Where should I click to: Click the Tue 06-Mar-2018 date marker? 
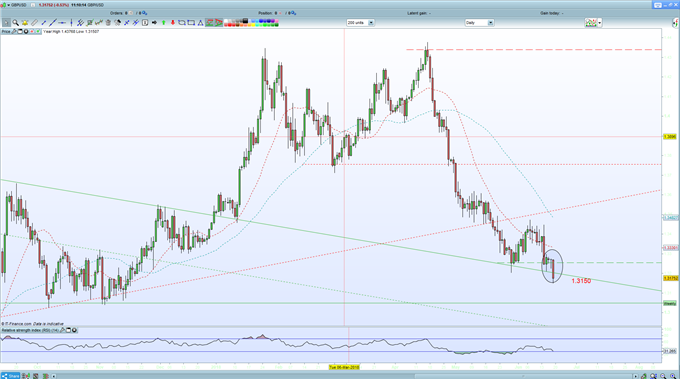[344, 367]
